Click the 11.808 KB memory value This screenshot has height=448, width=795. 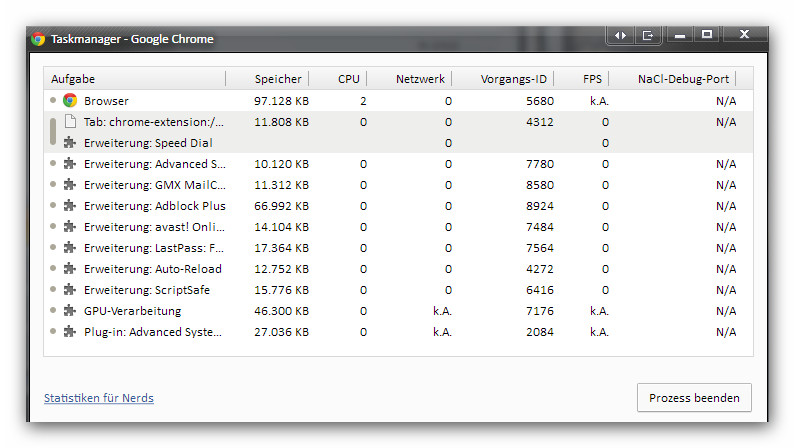point(281,122)
